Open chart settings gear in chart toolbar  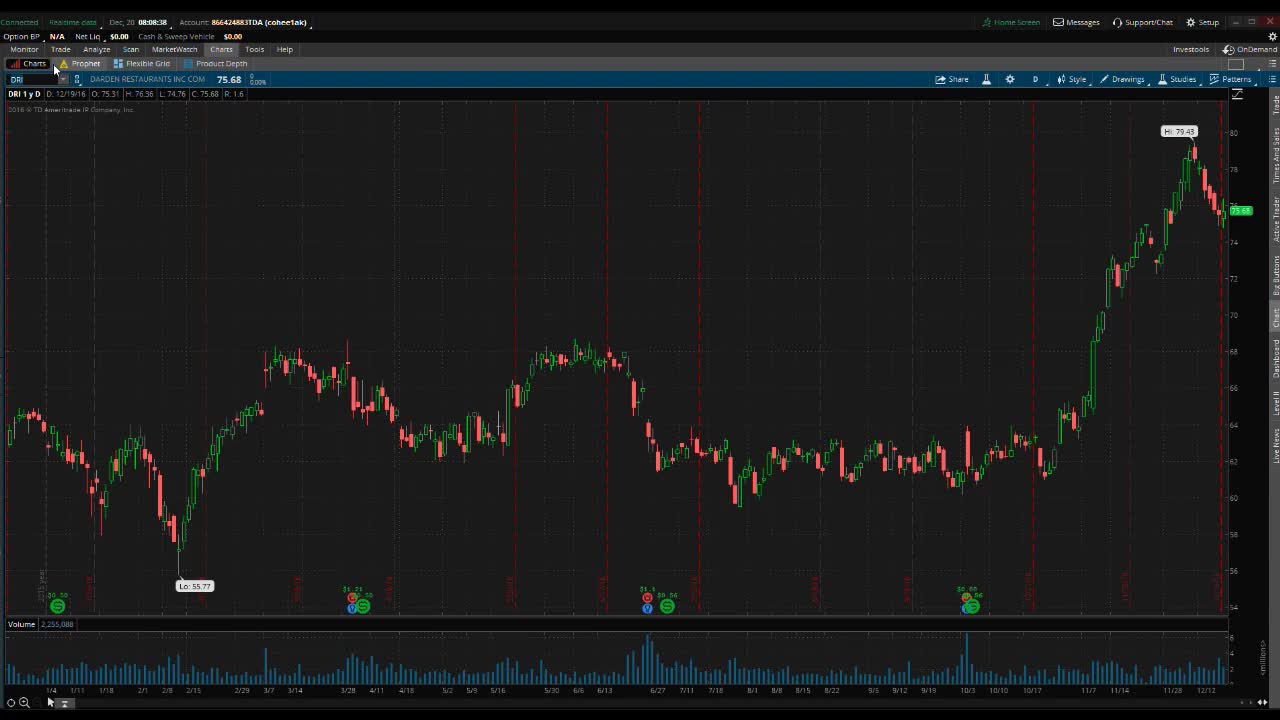[1010, 79]
